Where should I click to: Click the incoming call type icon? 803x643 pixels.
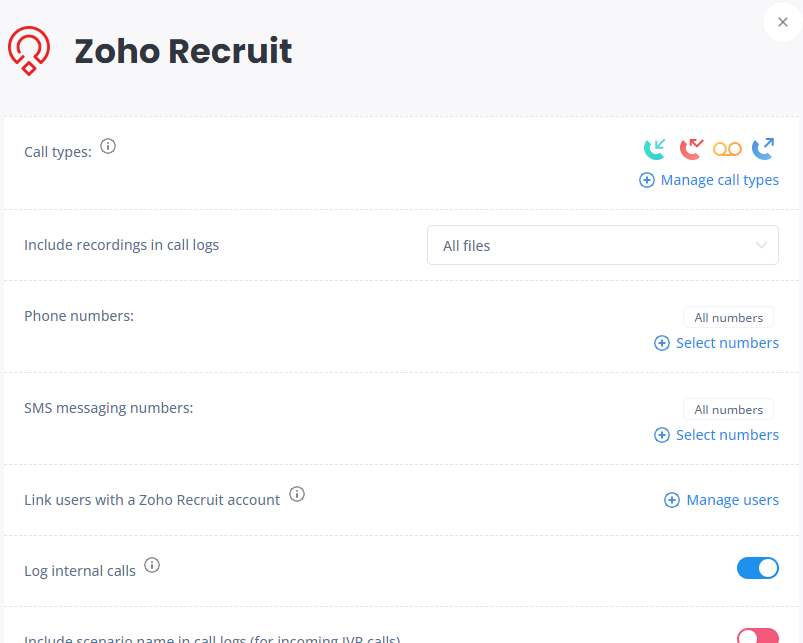pyautogui.click(x=654, y=149)
